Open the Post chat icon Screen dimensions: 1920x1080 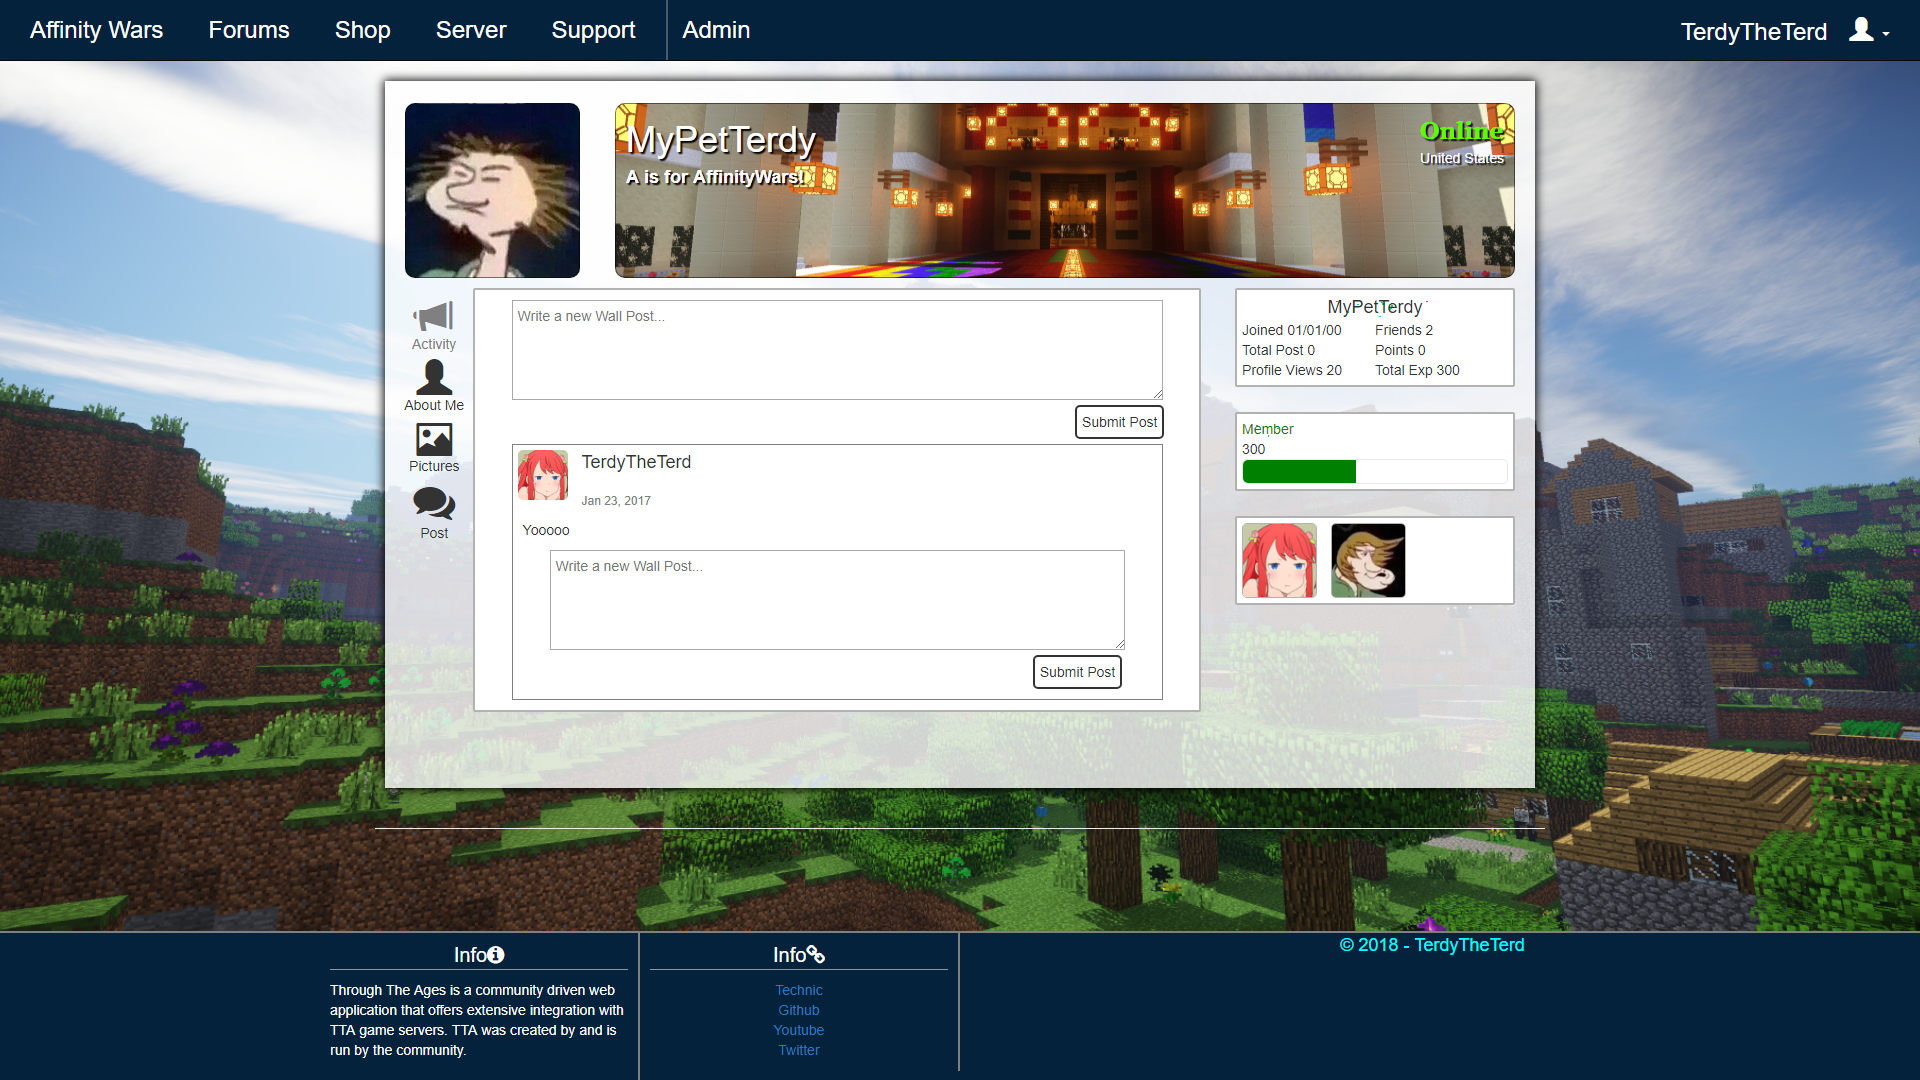[433, 507]
